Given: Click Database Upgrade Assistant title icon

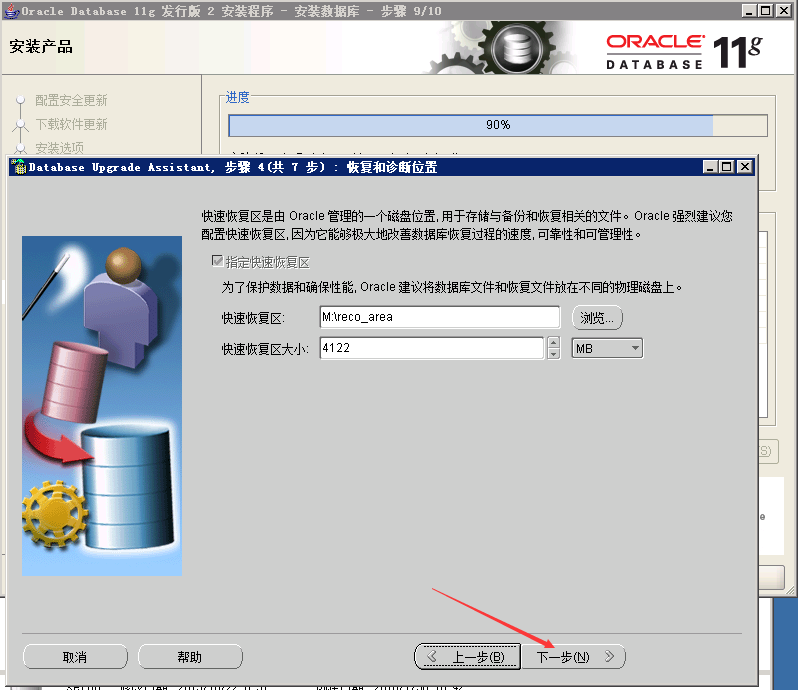Looking at the screenshot, I should [19, 167].
